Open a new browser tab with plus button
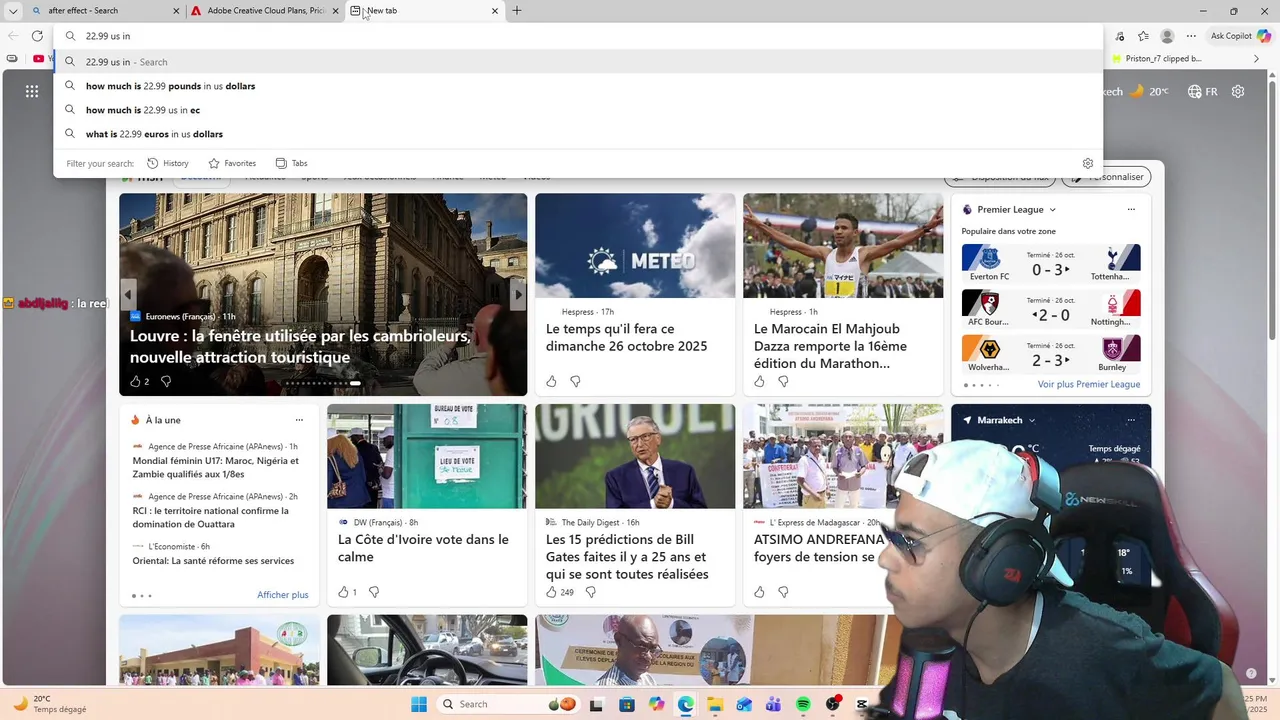1280x720 pixels. tap(517, 11)
